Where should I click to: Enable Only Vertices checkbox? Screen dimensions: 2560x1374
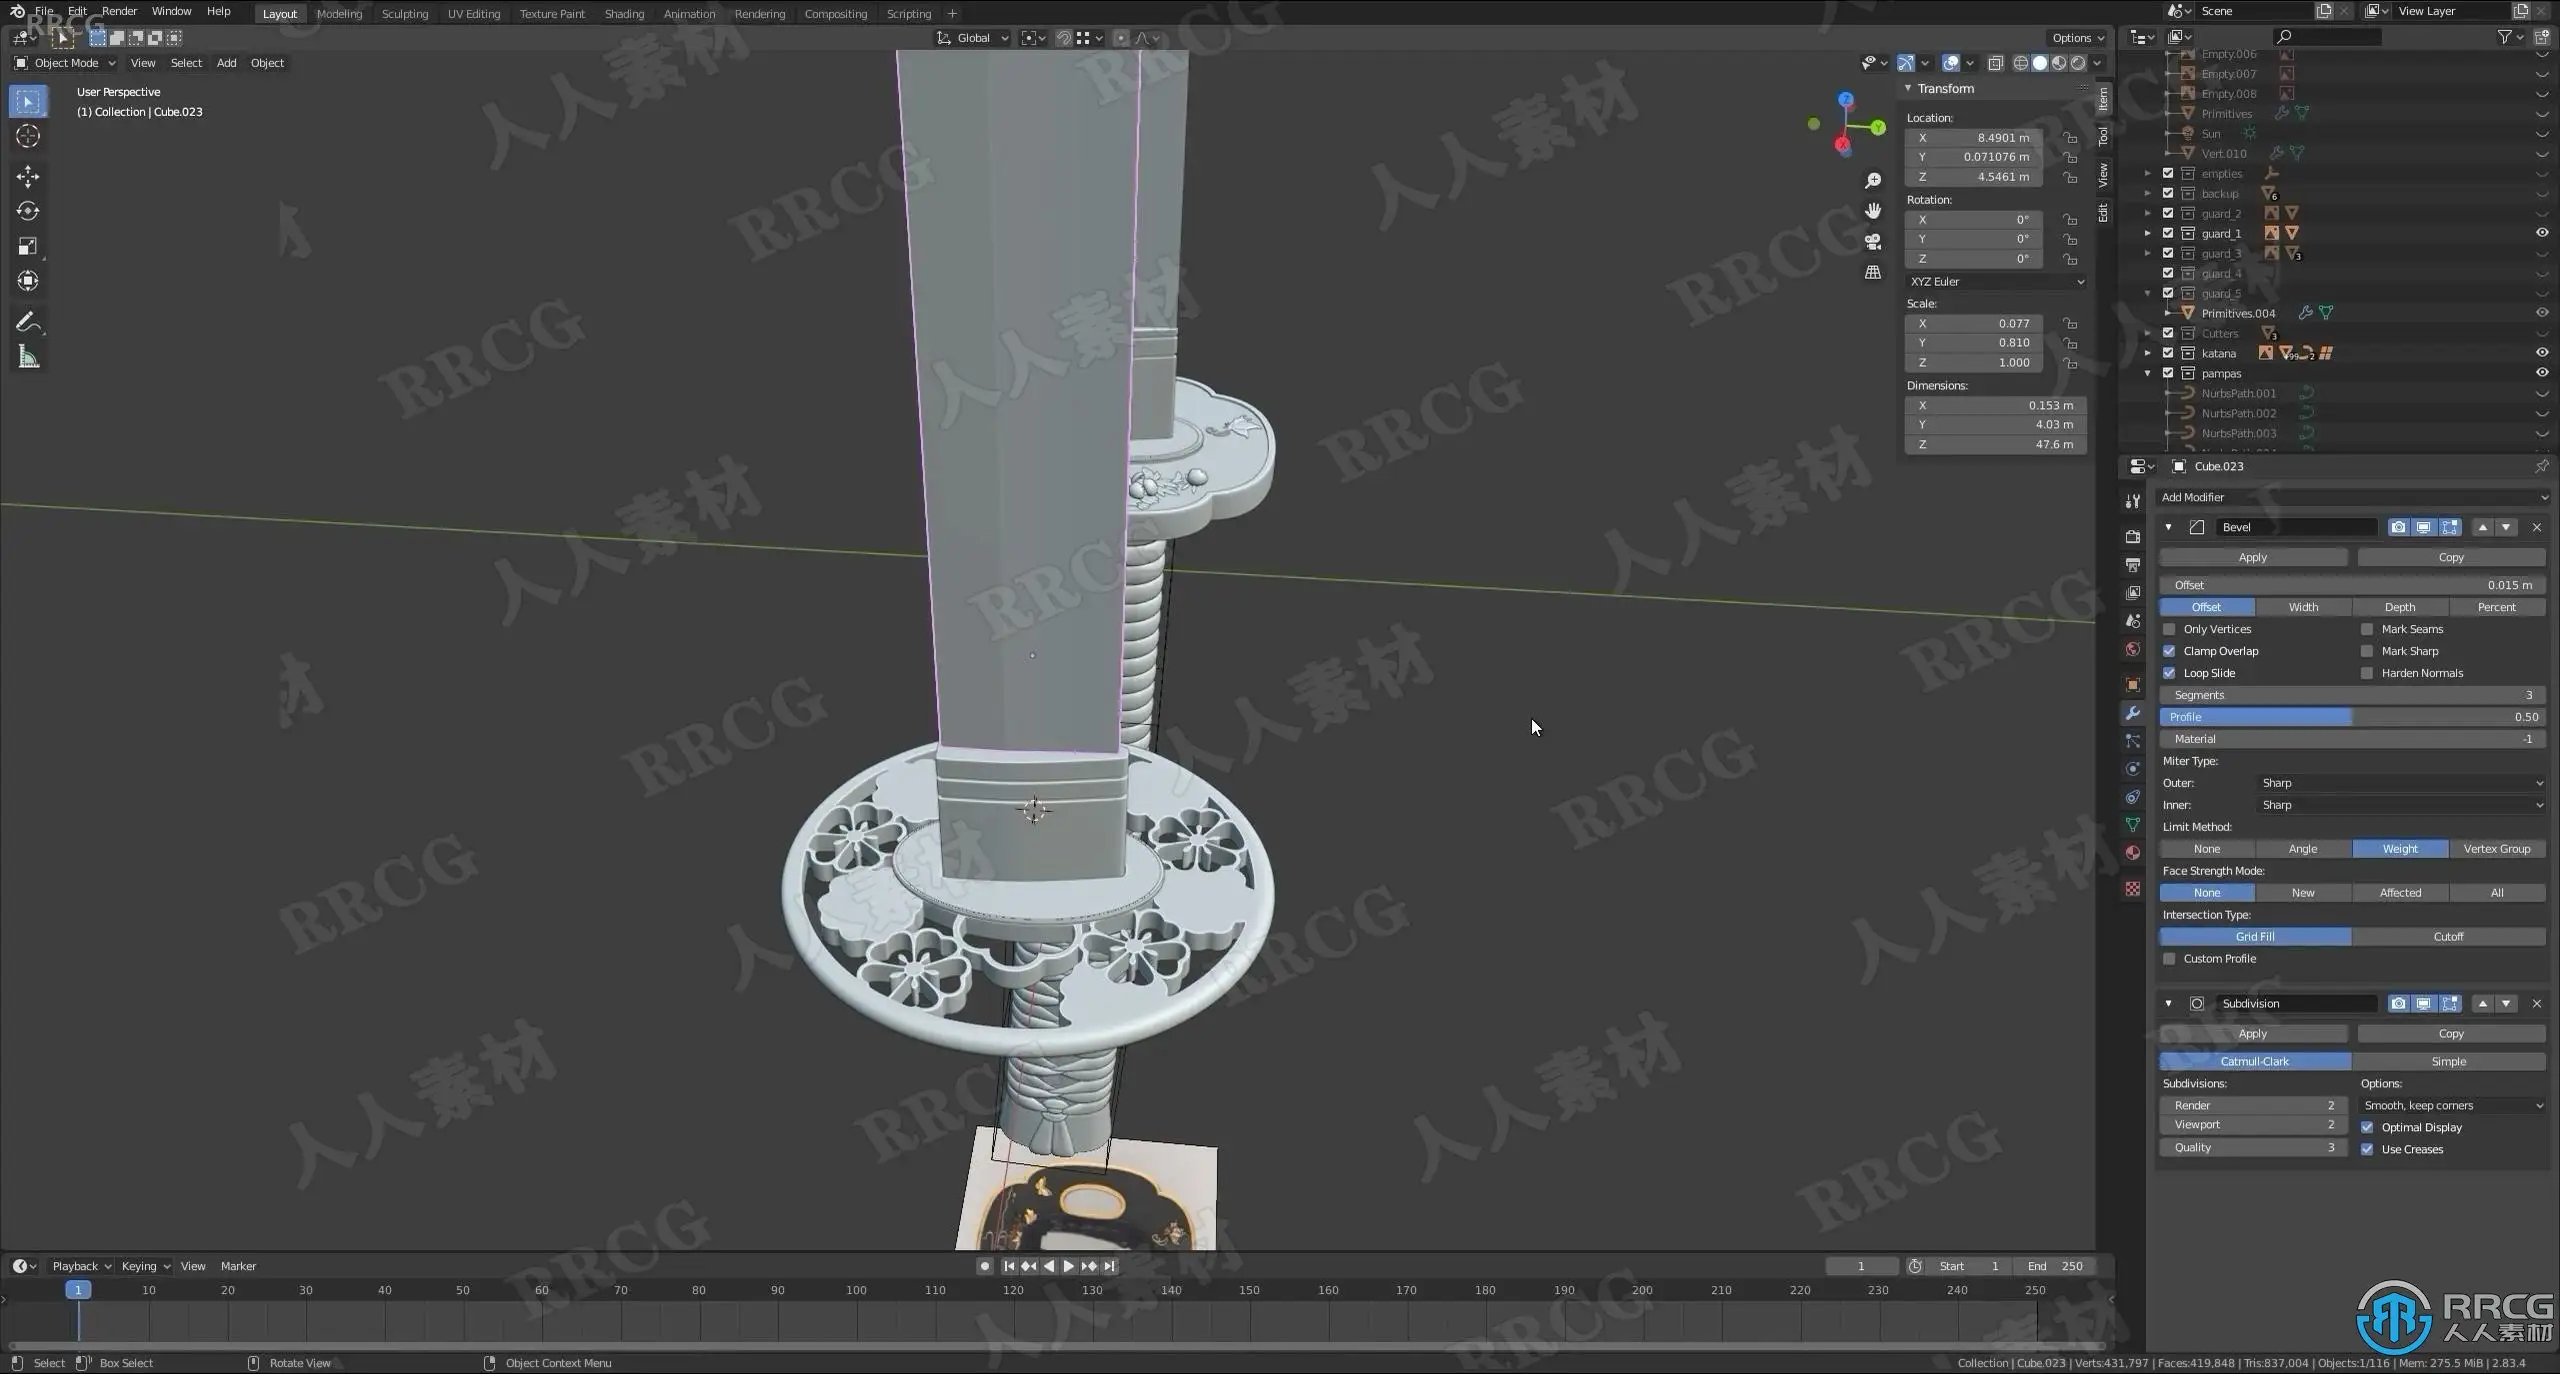[x=2169, y=629]
